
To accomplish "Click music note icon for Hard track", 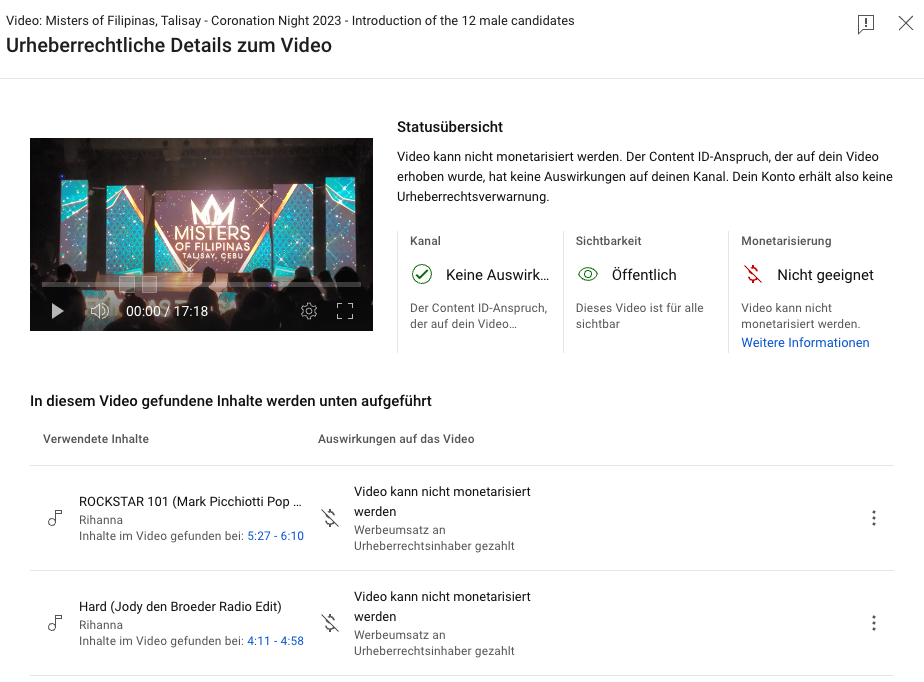I will (x=55, y=623).
